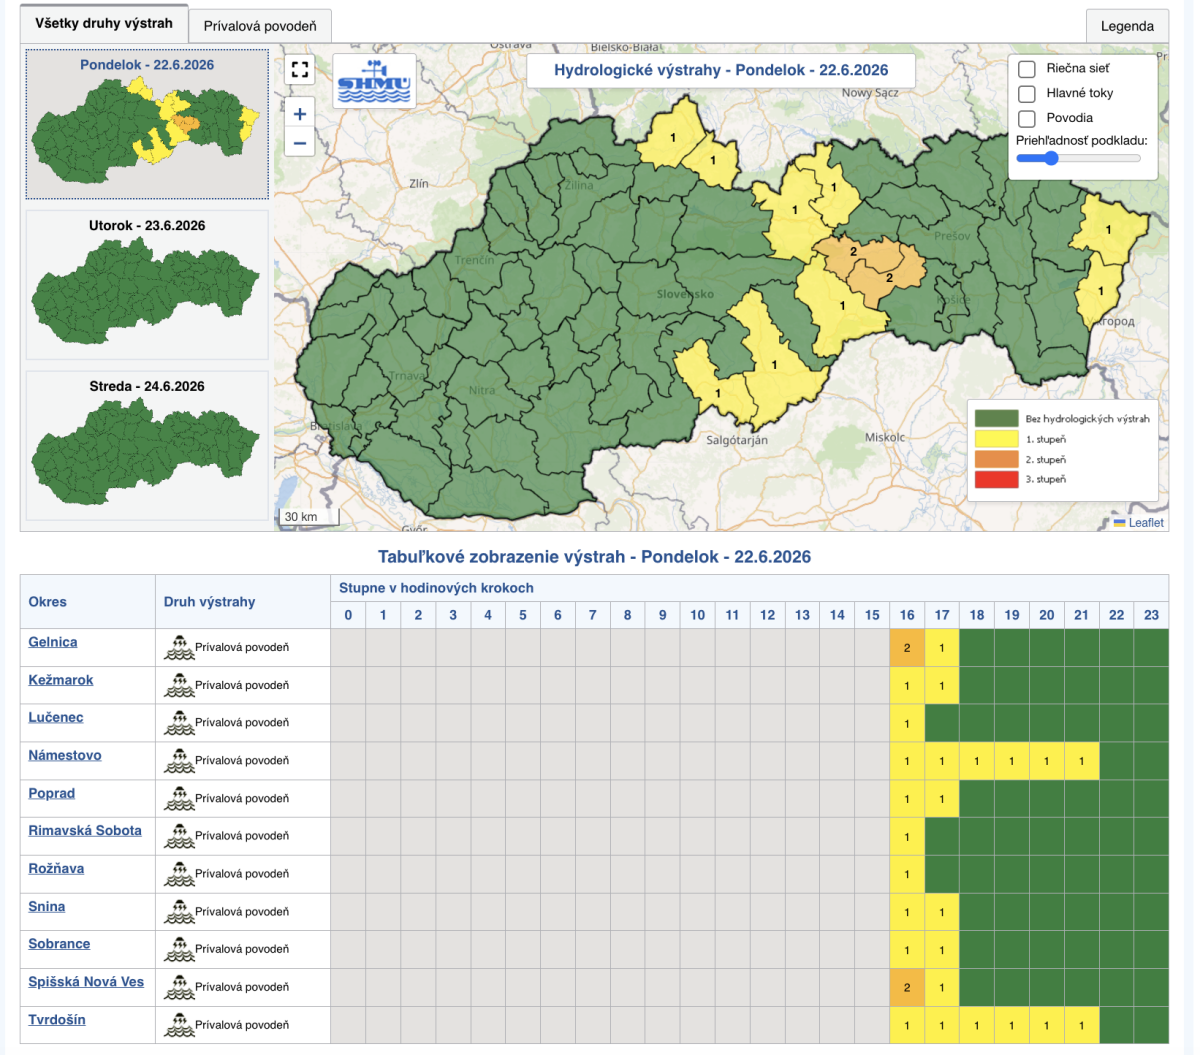Select Utorok 23.6.2026 map thumbnail
The image size is (1200, 1055).
point(147,284)
